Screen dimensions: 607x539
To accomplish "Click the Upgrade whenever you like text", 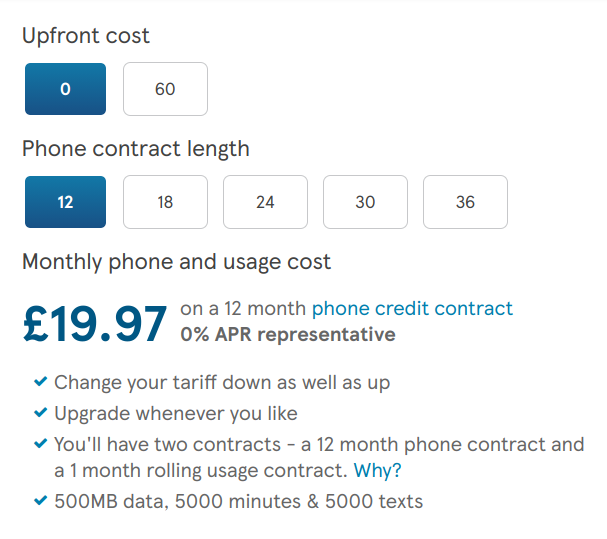I will (176, 413).
